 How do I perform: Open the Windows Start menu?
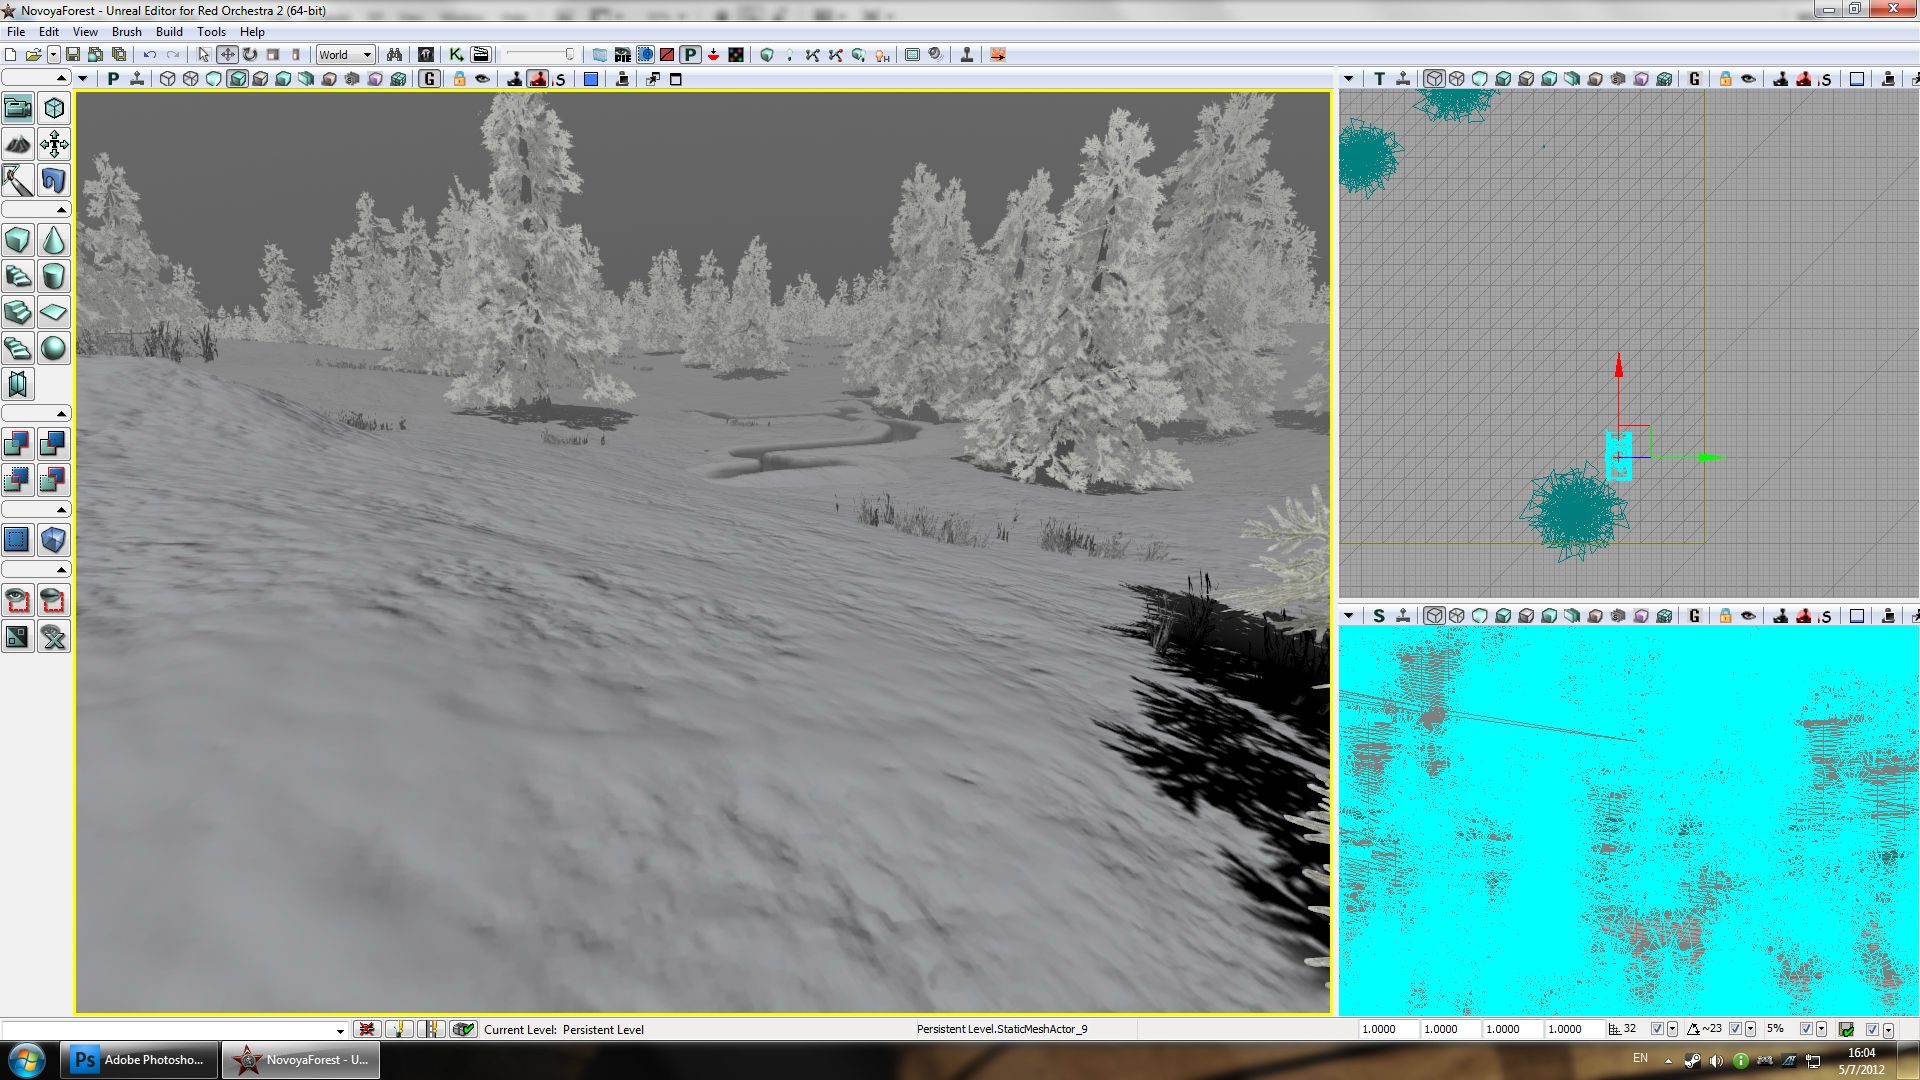[x=27, y=1060]
